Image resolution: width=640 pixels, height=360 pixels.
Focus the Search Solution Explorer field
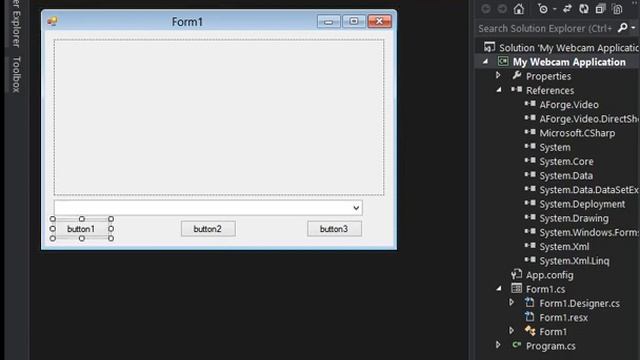point(545,28)
